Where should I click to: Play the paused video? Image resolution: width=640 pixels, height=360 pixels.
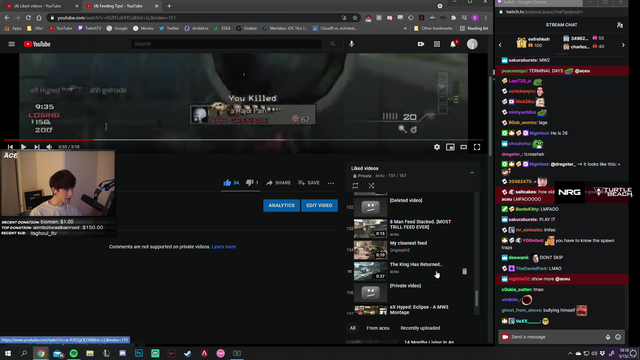tap(23, 147)
